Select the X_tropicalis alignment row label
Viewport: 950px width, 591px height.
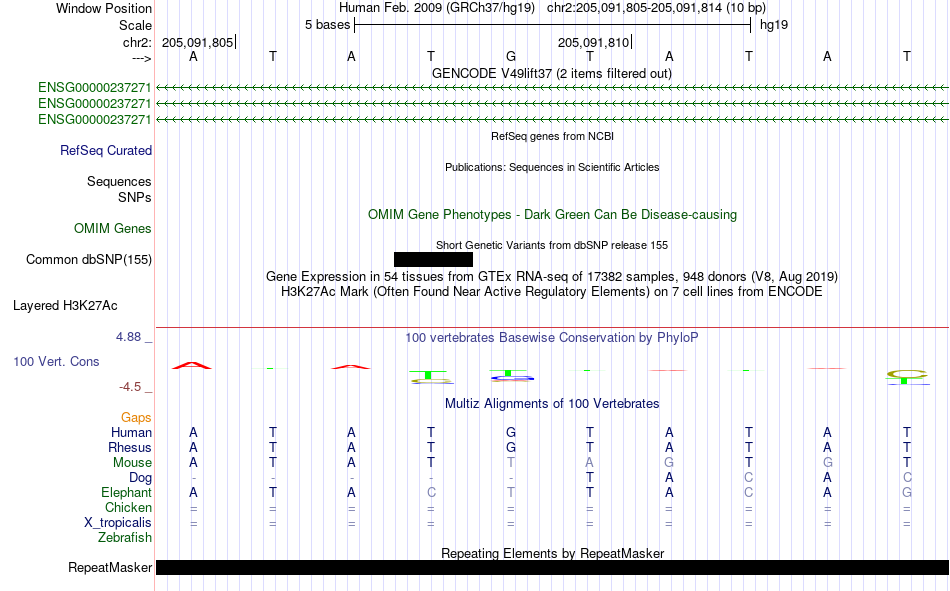tap(118, 523)
